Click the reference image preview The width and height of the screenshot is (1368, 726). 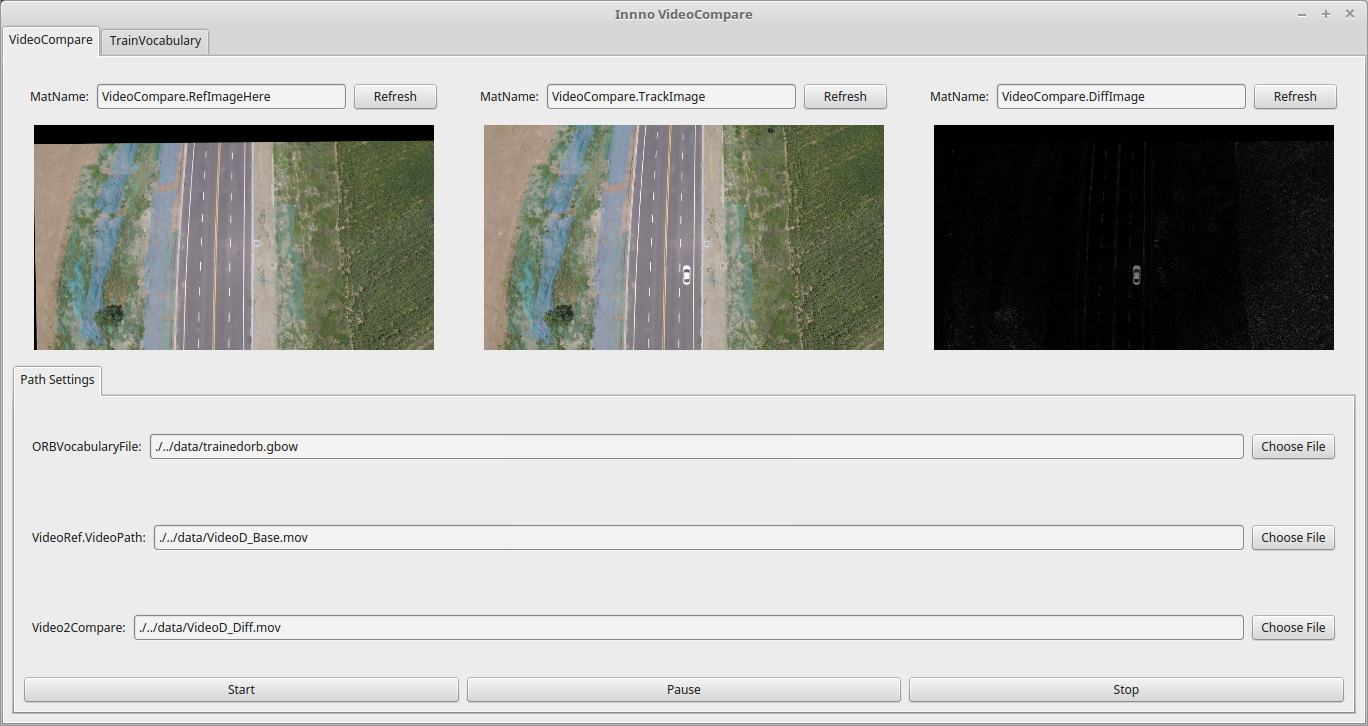click(x=234, y=237)
